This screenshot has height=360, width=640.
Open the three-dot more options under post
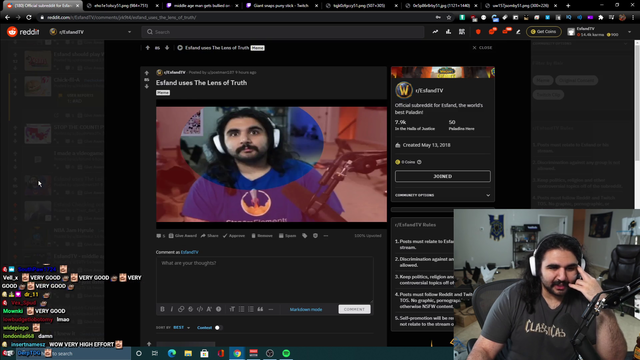(326, 236)
